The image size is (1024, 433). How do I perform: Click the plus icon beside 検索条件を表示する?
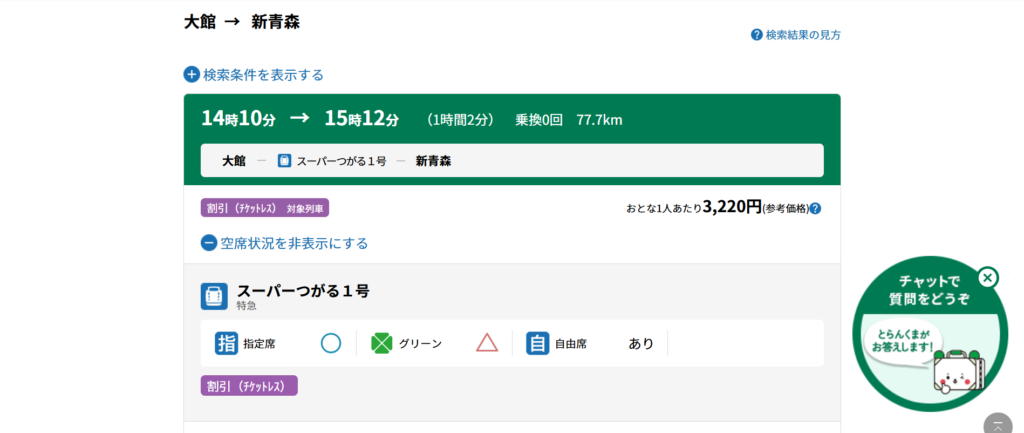192,75
